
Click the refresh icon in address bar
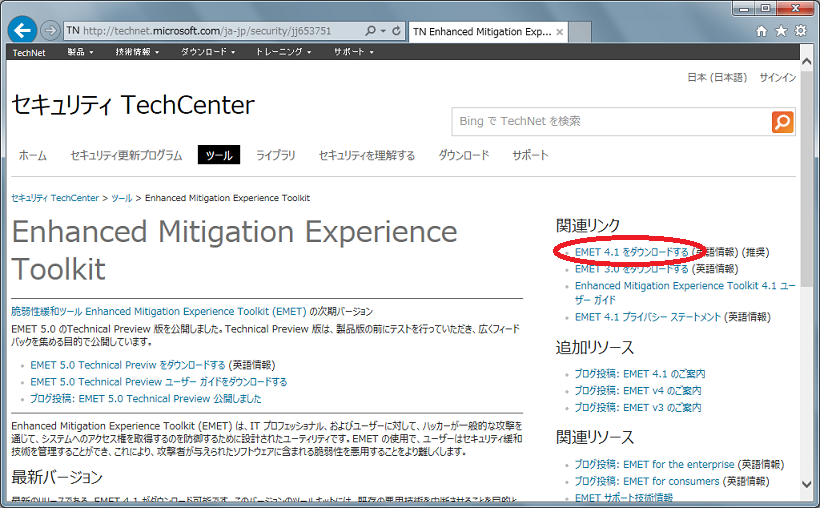[397, 31]
